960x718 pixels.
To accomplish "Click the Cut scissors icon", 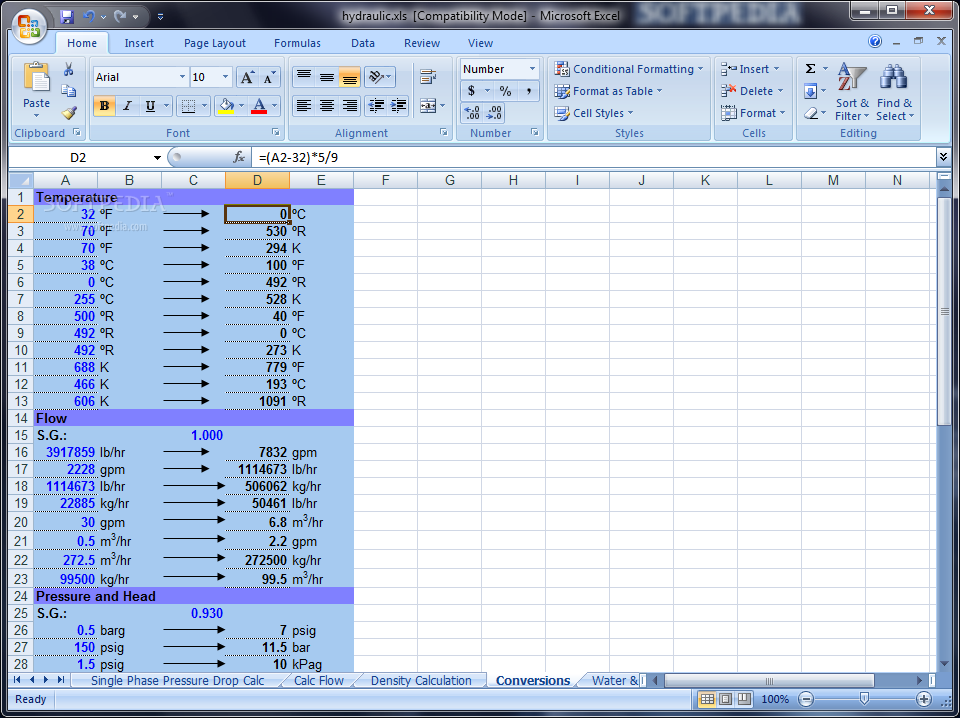I will point(69,69).
